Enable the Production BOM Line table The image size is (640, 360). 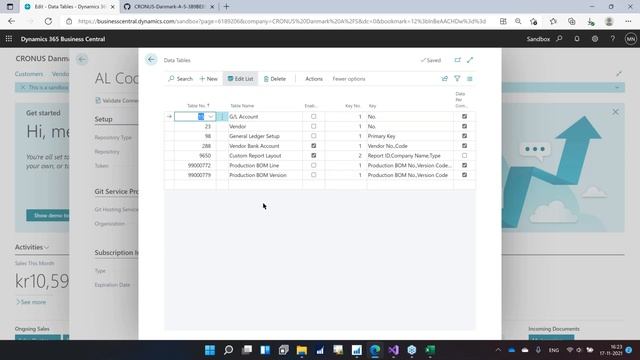point(313,165)
